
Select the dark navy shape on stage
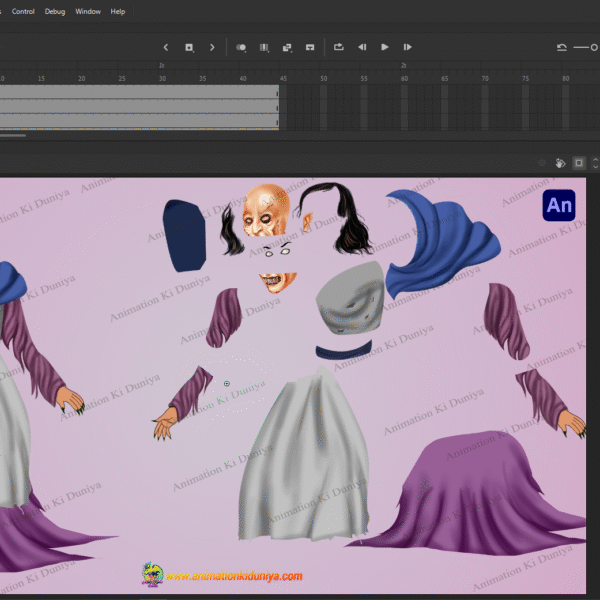(184, 236)
